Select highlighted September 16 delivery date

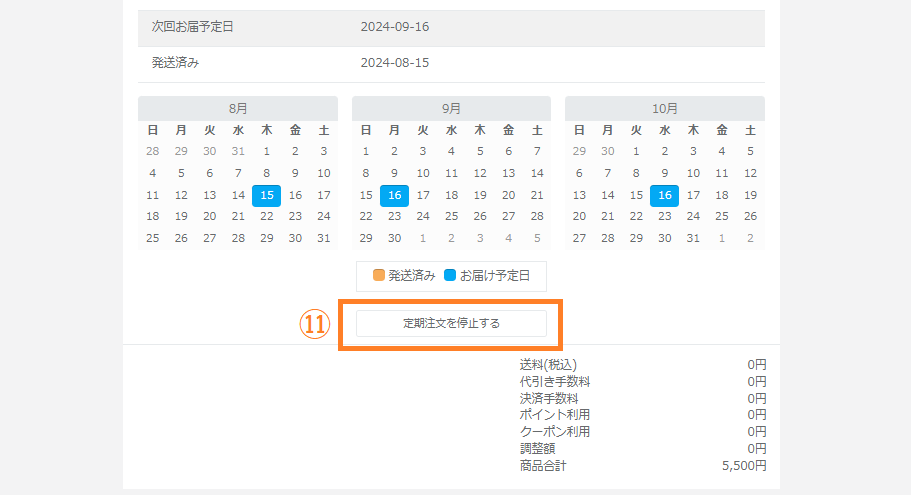click(394, 195)
